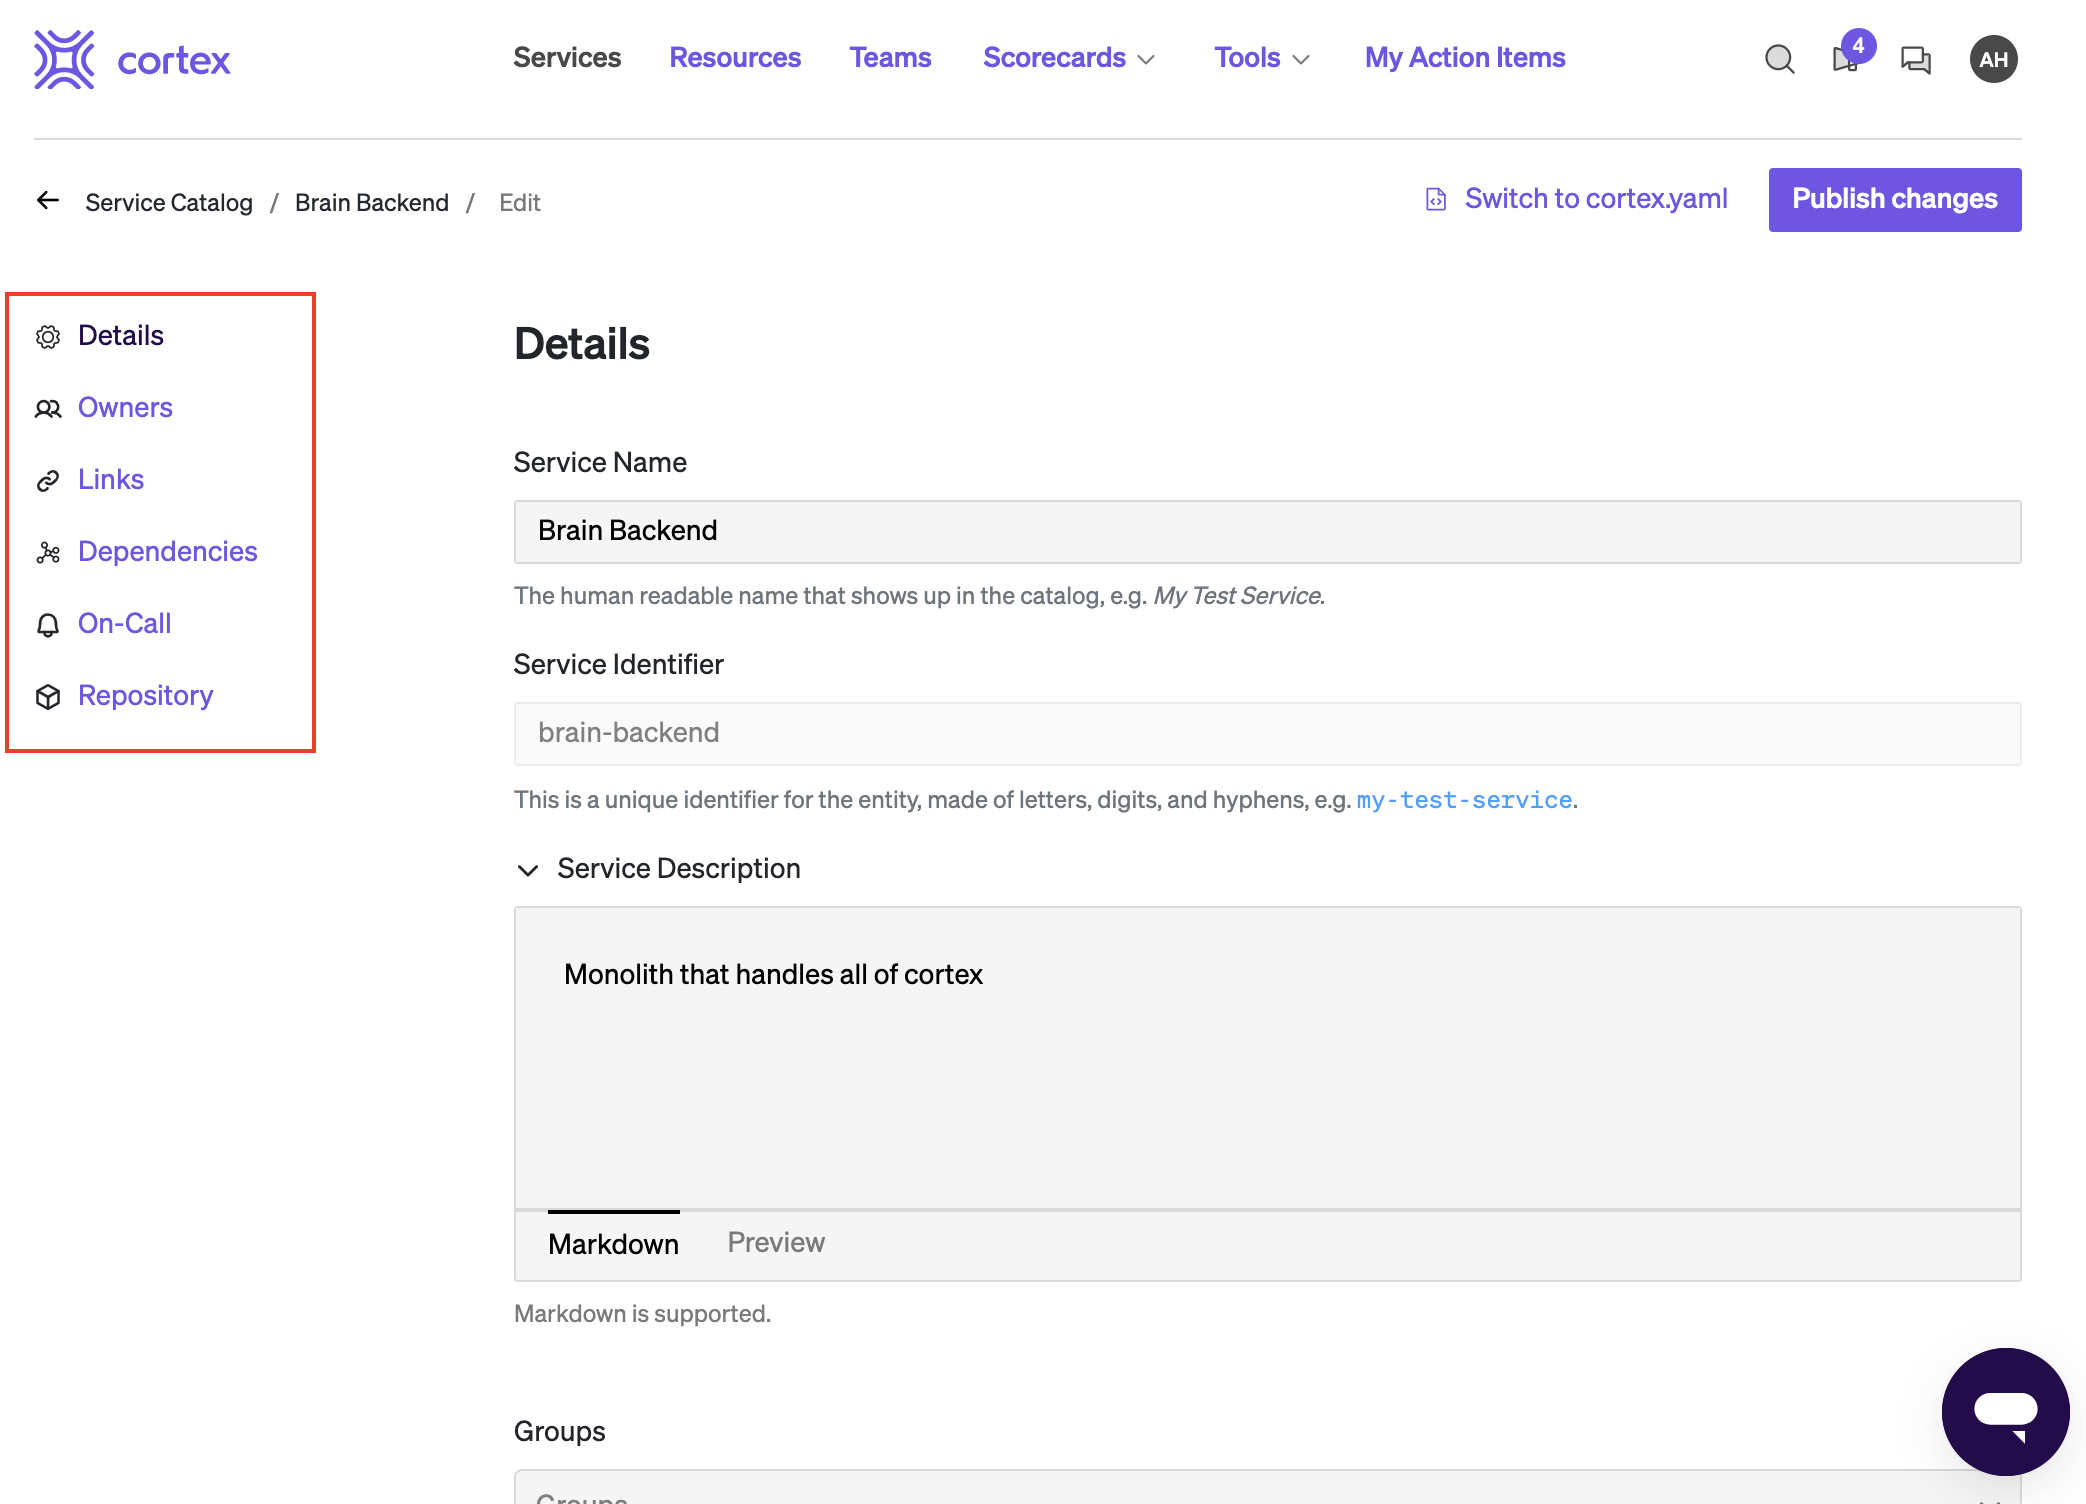Screen dimensions: 2086x1504
Task: Open the Intercom chat bubble launcher
Action: tap(2005, 1411)
